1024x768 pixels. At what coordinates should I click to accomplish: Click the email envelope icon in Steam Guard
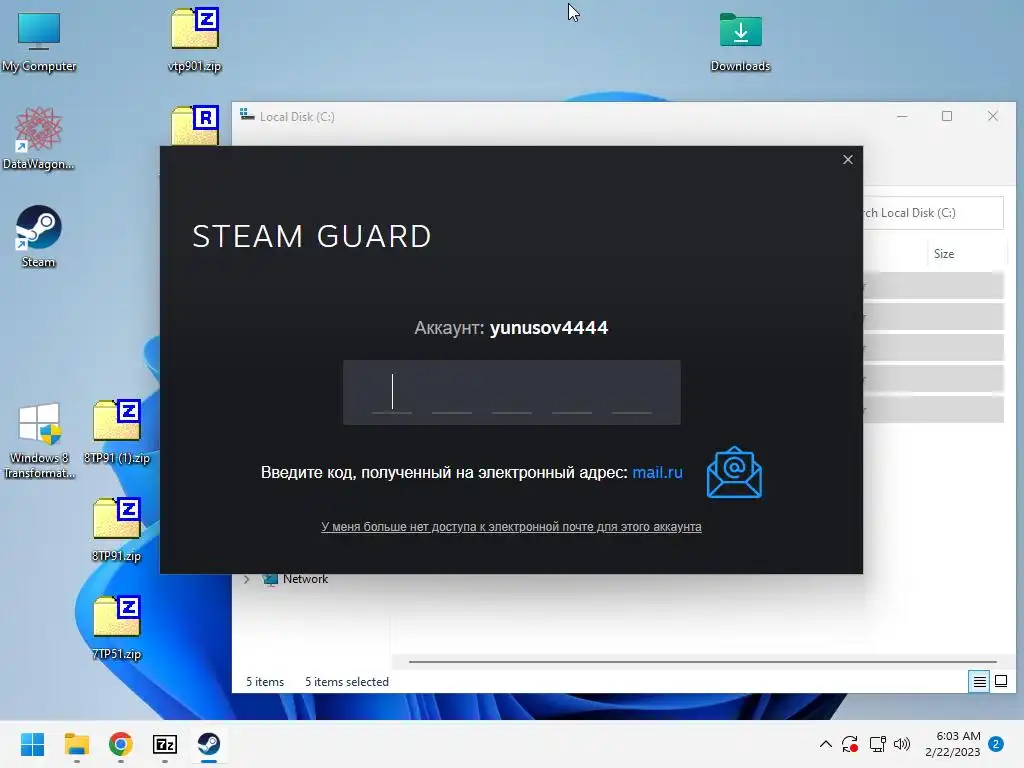[x=734, y=472]
